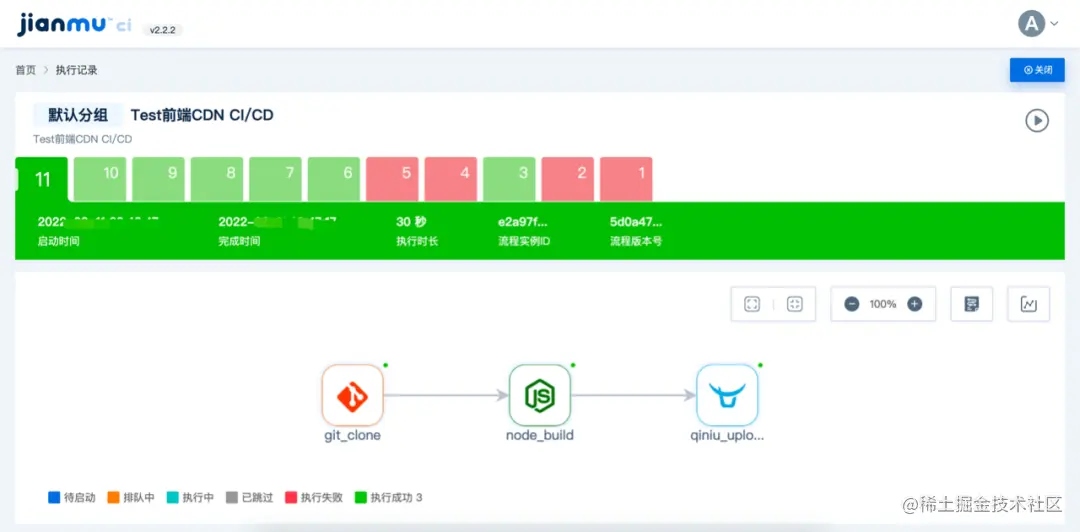Select execution record tab 7
This screenshot has width=1080, height=532.
point(276,179)
